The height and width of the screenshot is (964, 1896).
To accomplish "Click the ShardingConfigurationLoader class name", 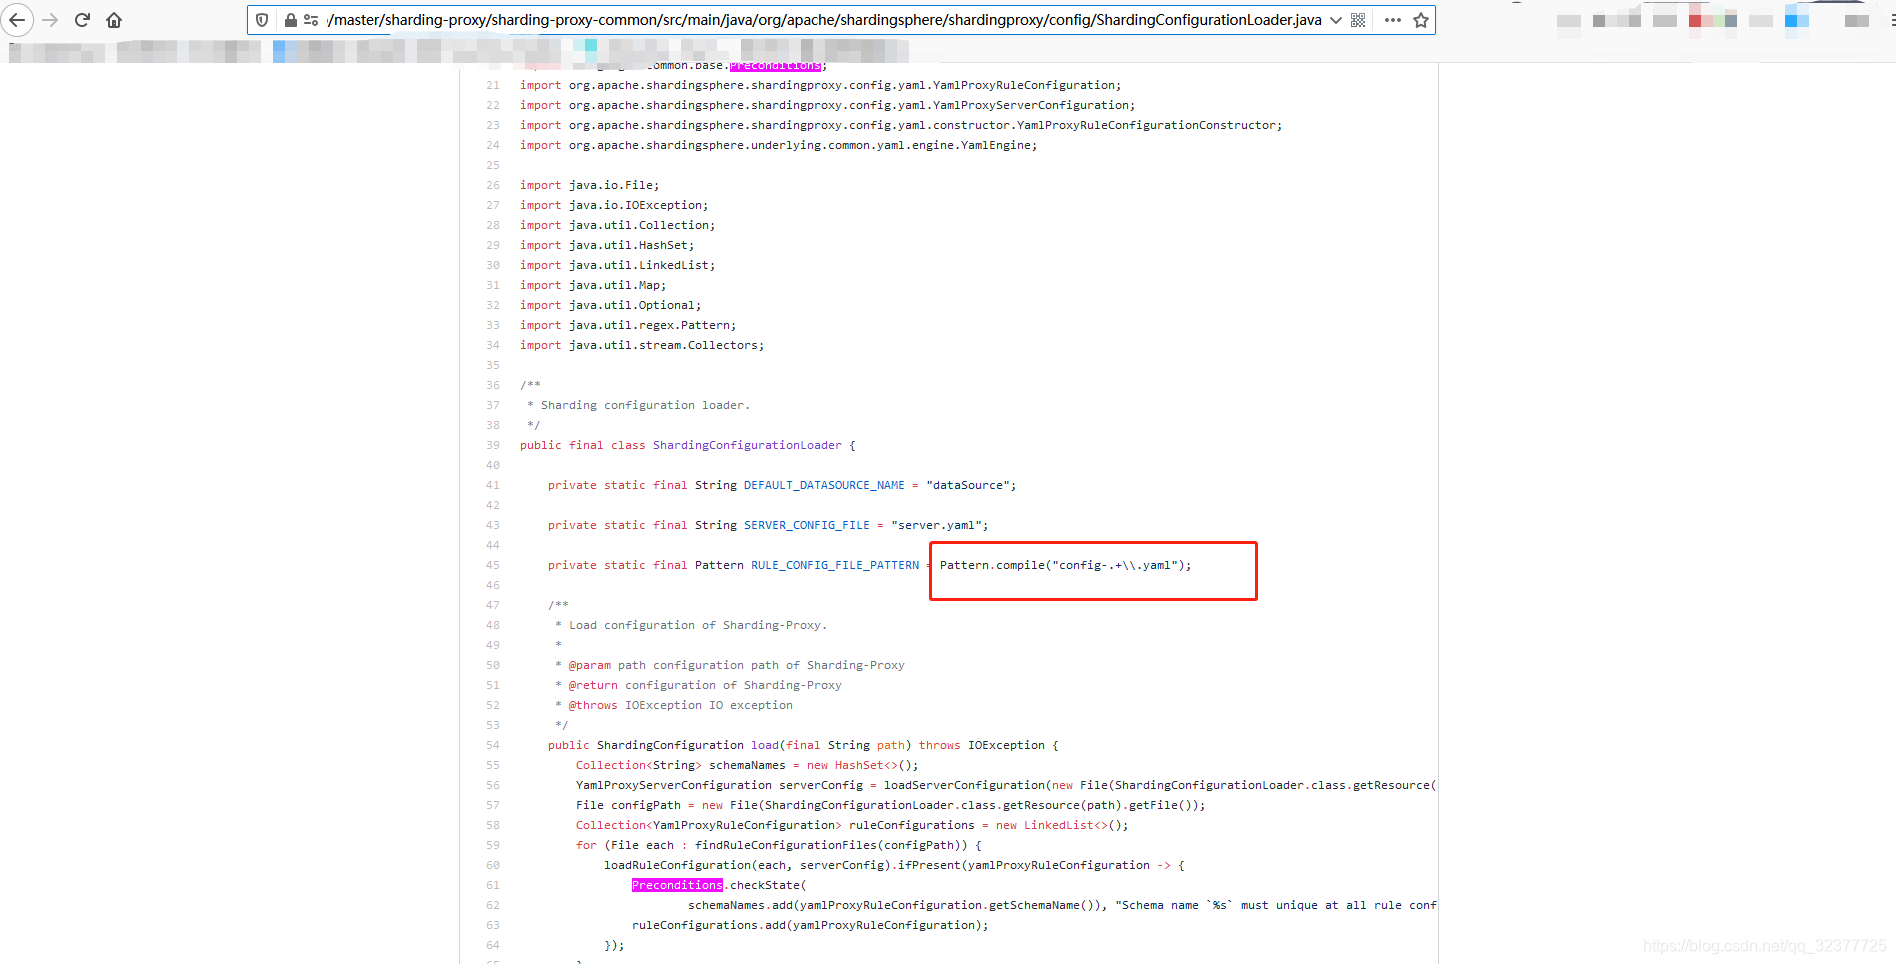I will point(747,445).
